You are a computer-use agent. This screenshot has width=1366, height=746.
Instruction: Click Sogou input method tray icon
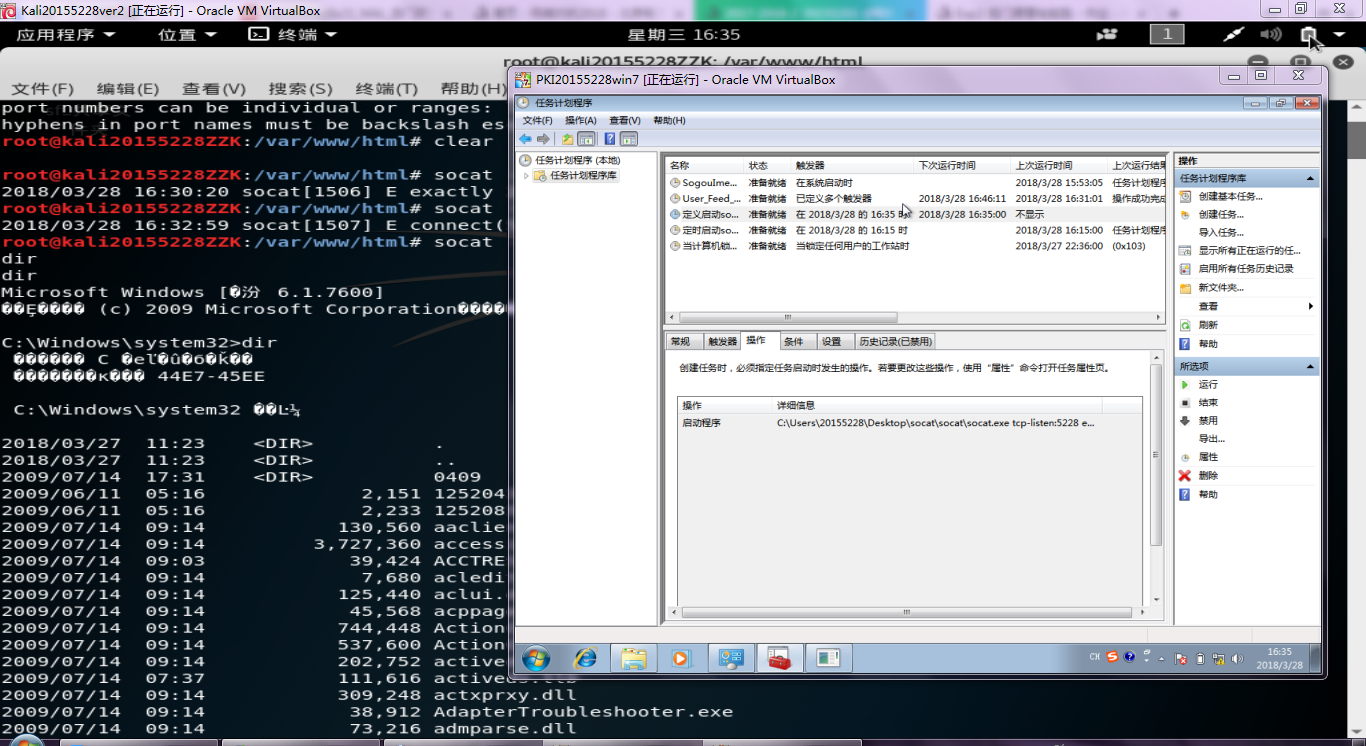1110,658
